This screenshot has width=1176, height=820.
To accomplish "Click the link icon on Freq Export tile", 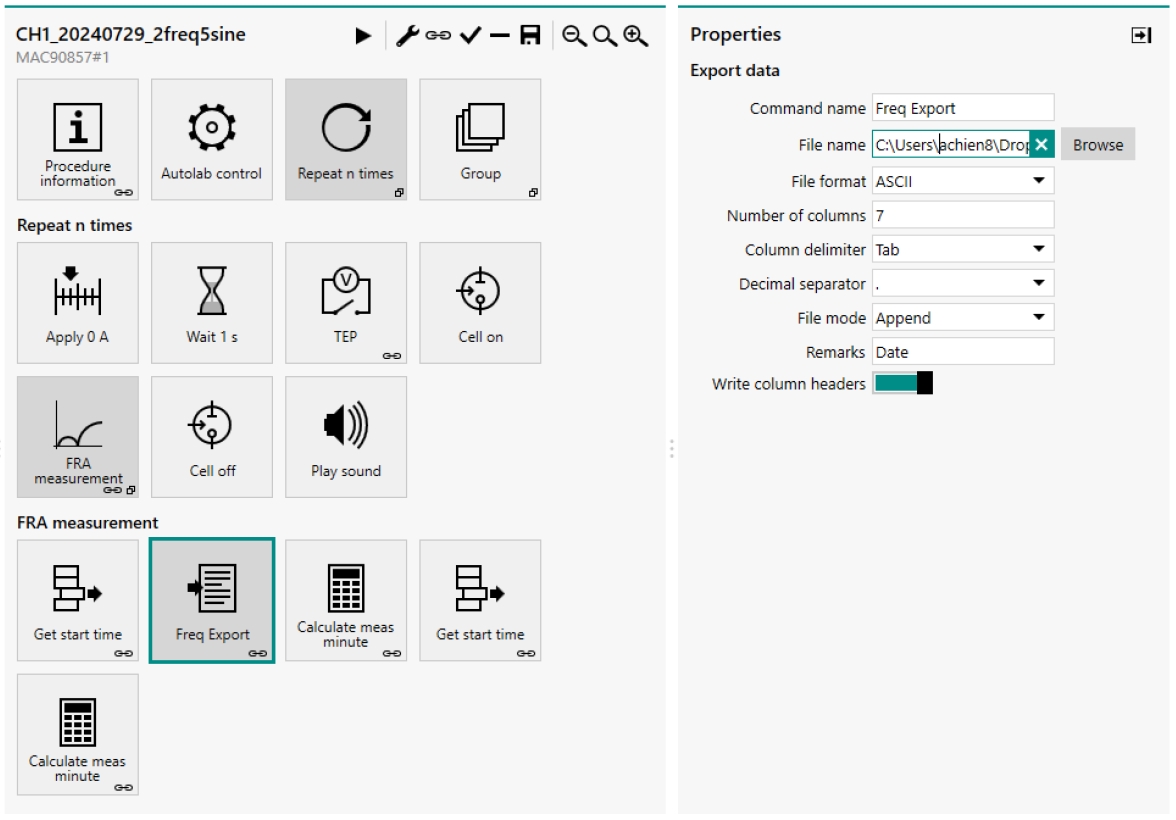I will 257,653.
